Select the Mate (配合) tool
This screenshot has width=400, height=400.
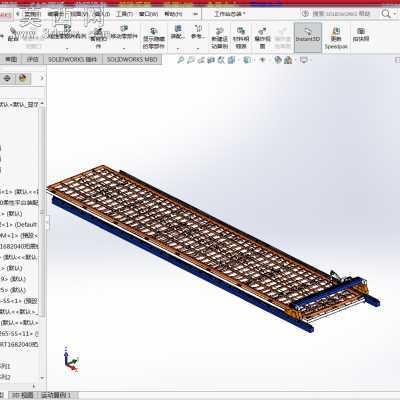tap(13, 35)
